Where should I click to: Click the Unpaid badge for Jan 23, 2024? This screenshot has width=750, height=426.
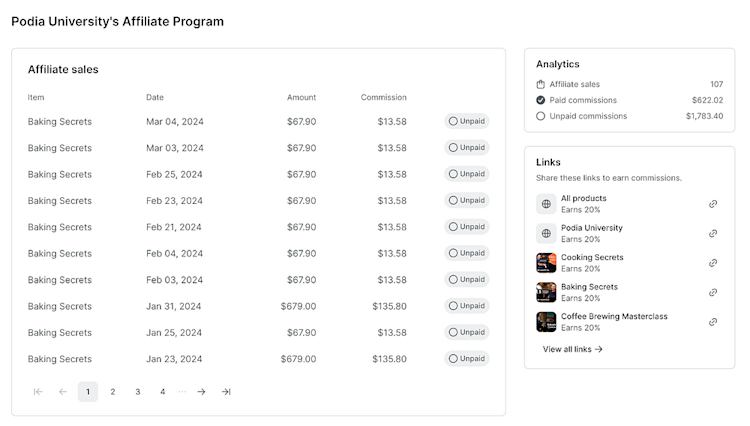tap(467, 359)
